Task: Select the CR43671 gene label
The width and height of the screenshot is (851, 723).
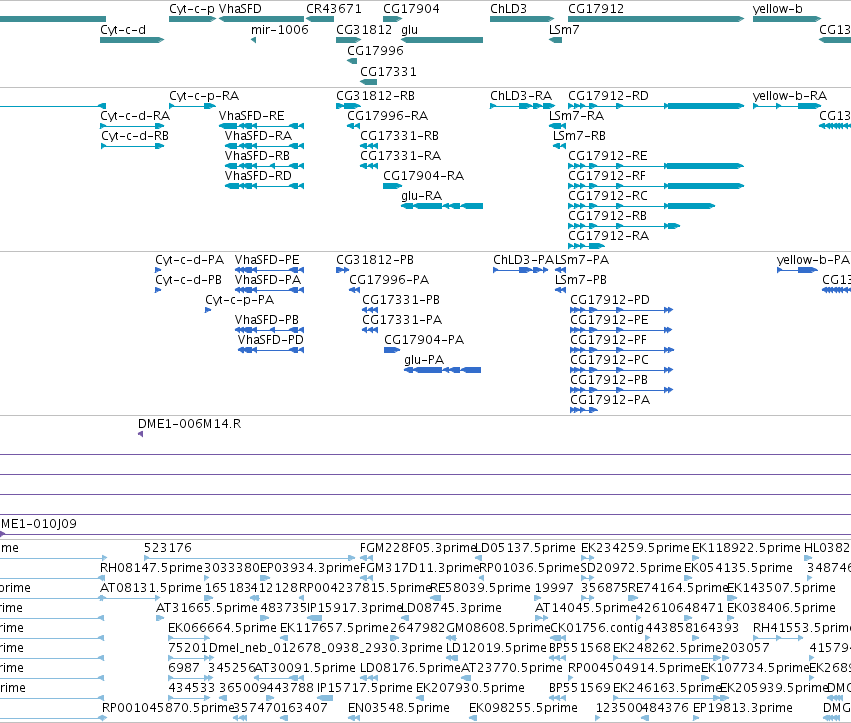Action: (x=334, y=9)
